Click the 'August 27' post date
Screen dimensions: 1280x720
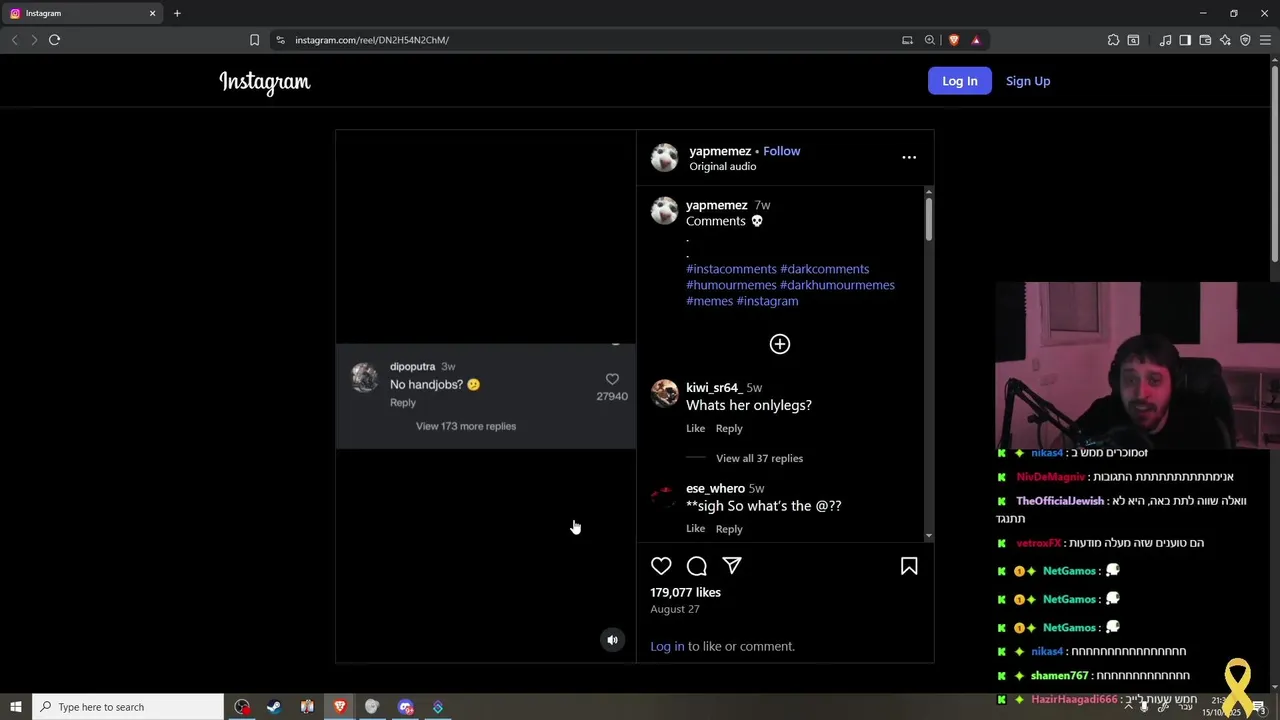pos(675,609)
